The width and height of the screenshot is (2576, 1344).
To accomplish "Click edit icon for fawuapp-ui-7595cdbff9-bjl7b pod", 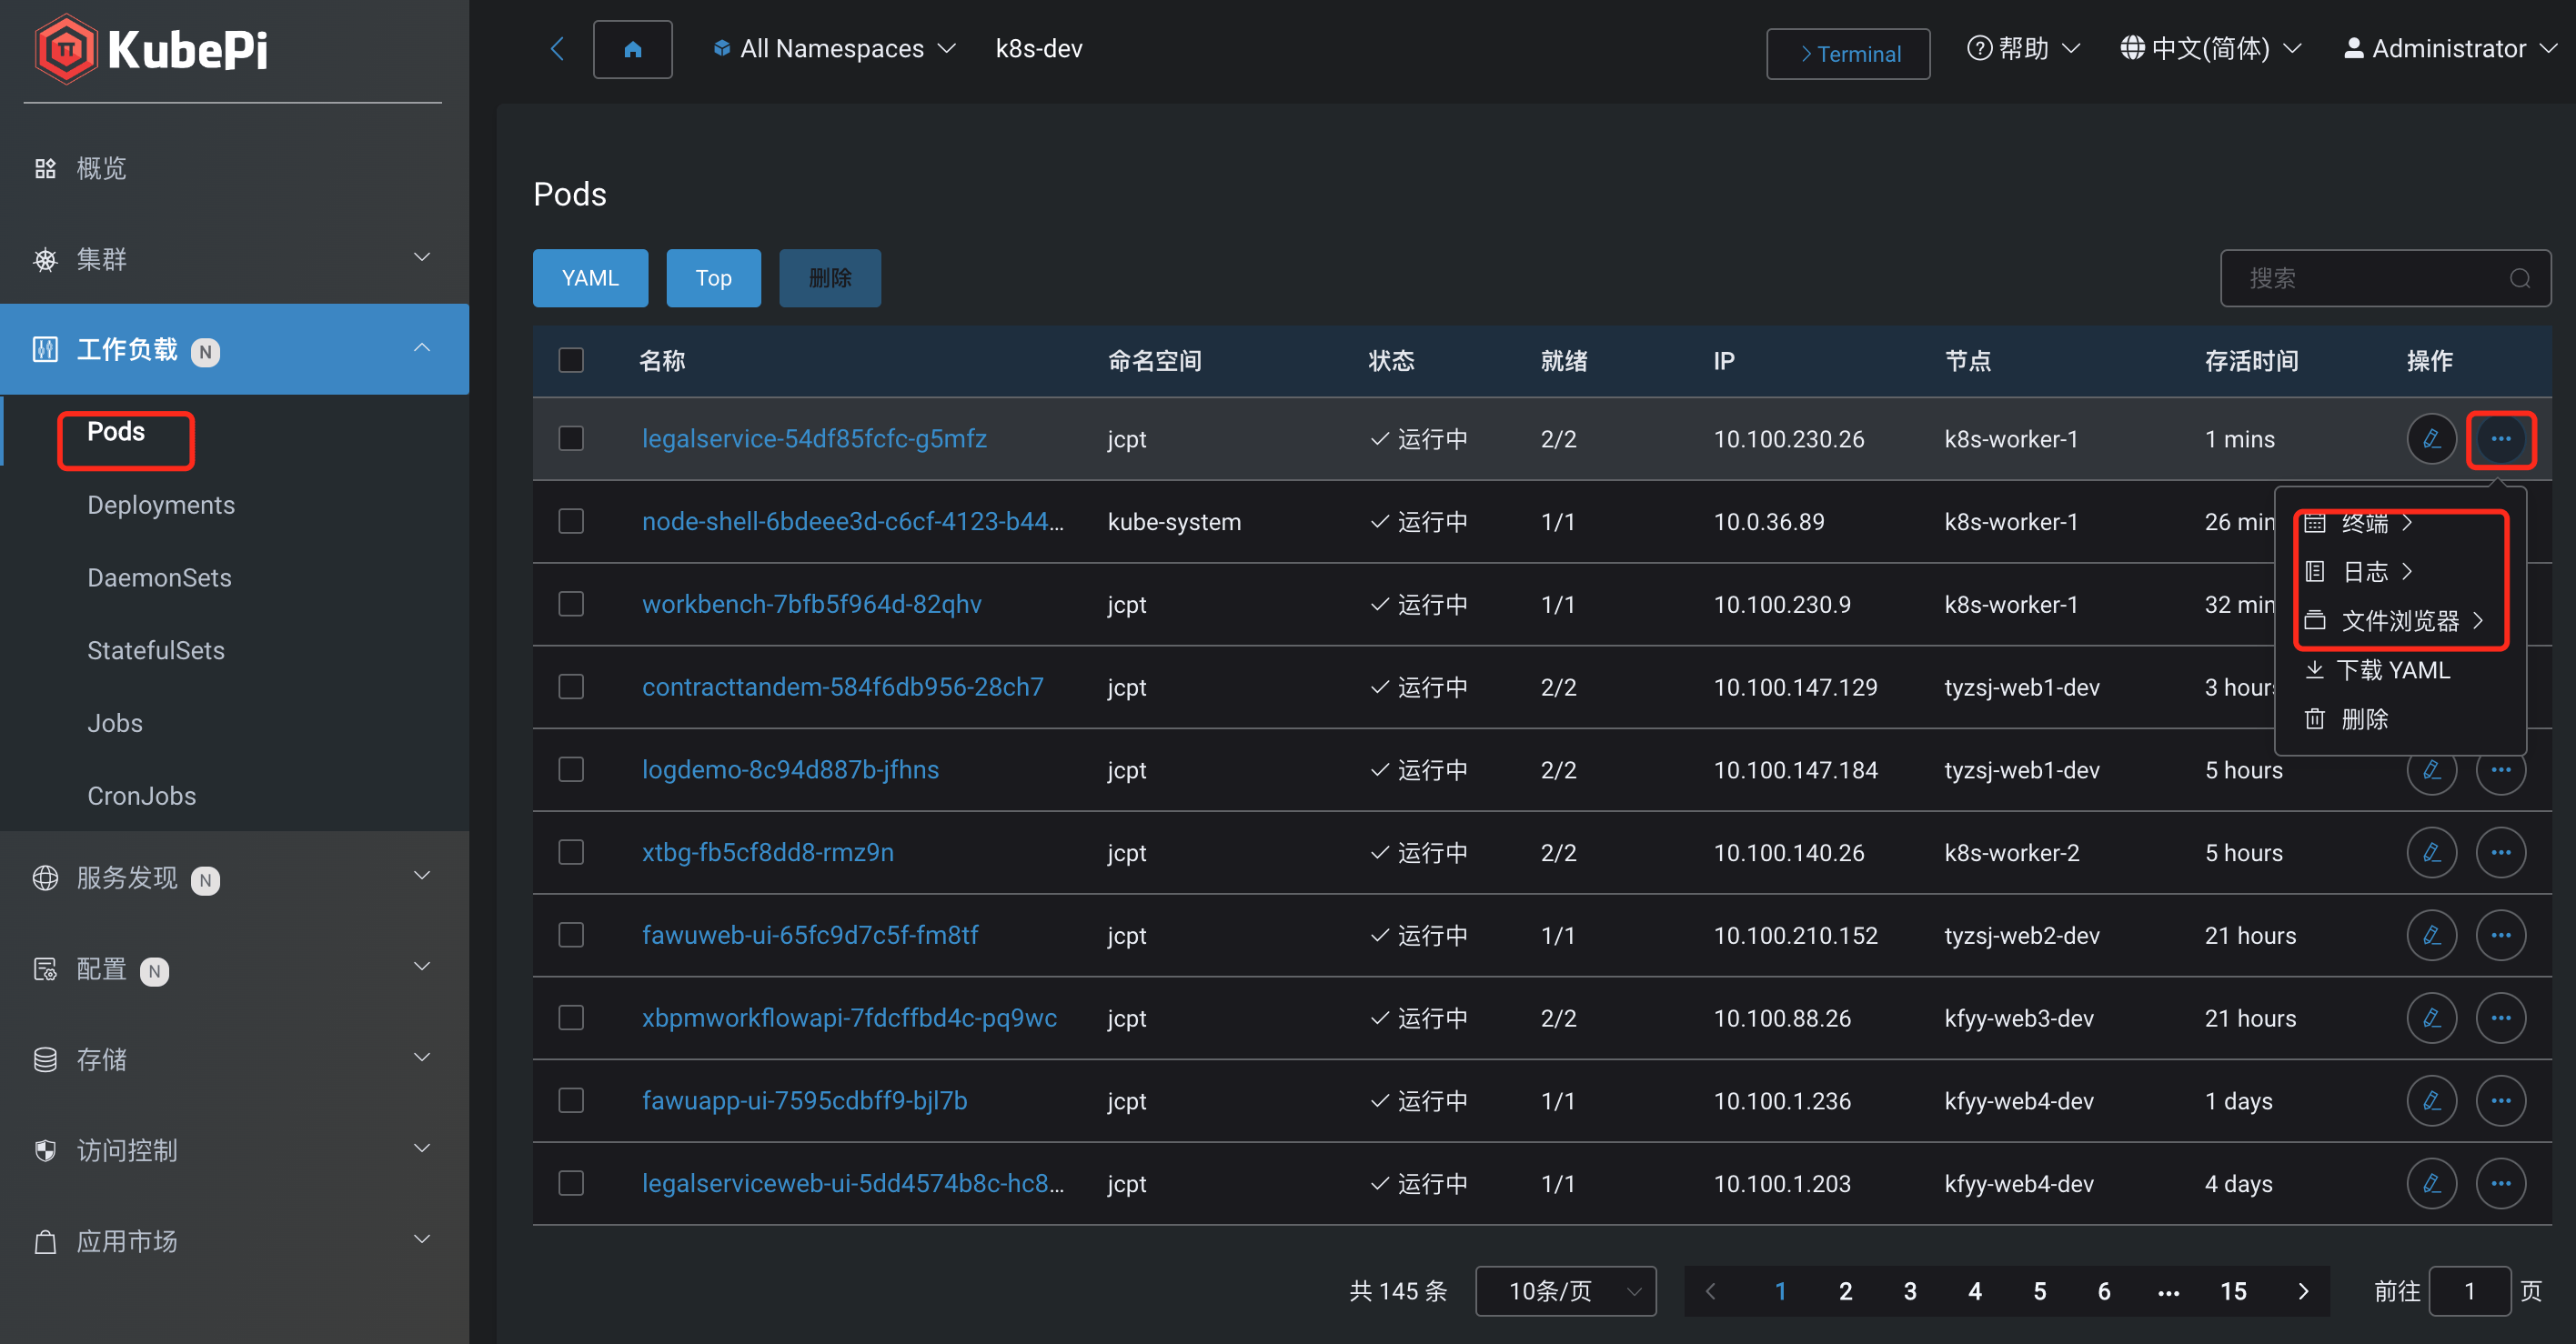I will tap(2431, 1101).
